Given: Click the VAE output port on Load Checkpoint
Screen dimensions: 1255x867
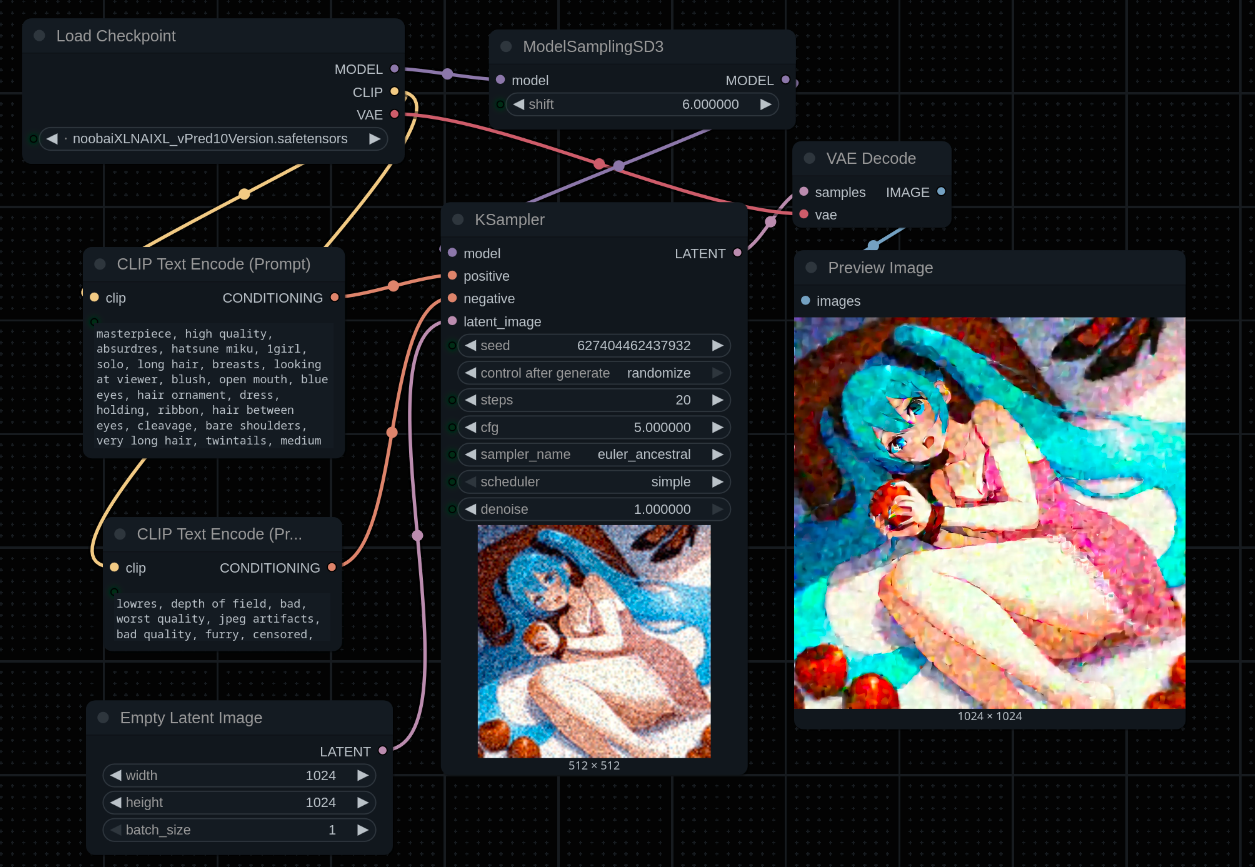Looking at the screenshot, I should coord(394,115).
